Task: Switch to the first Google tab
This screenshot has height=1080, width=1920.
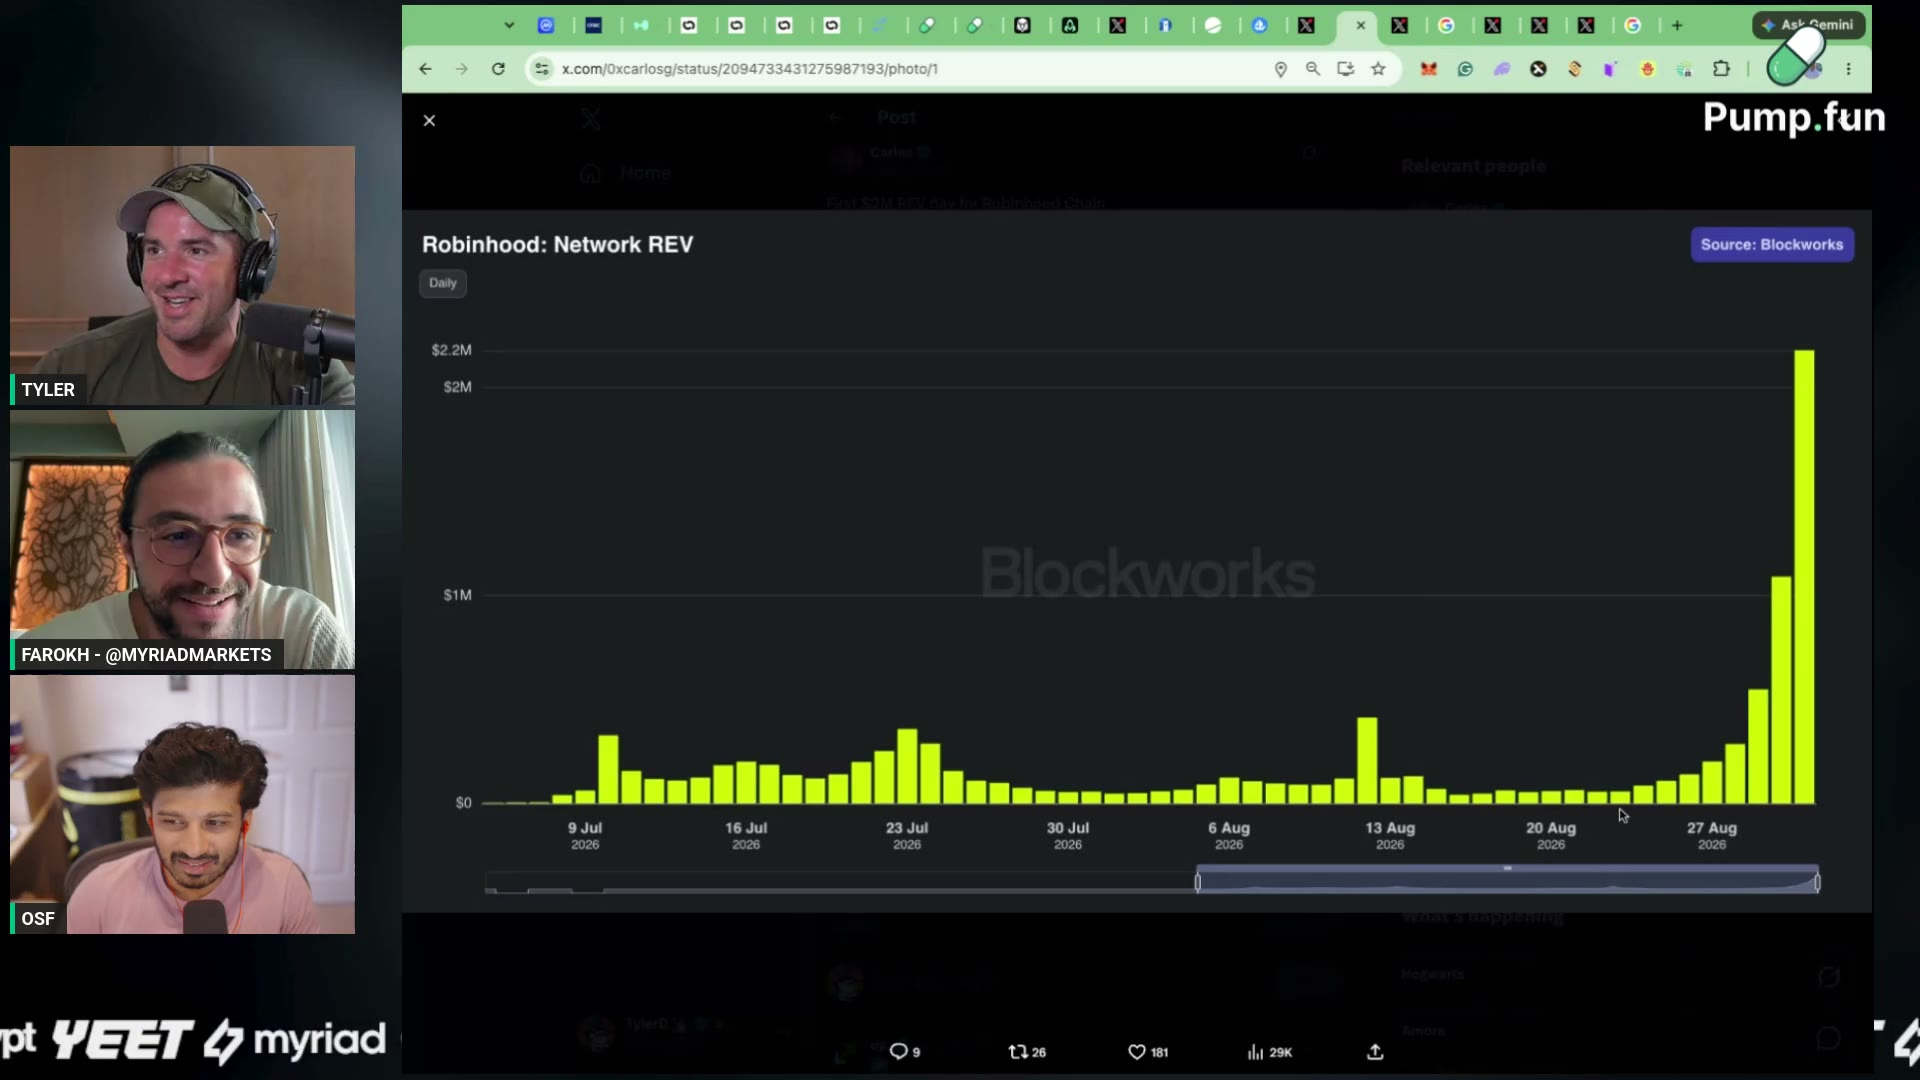Action: point(1446,25)
